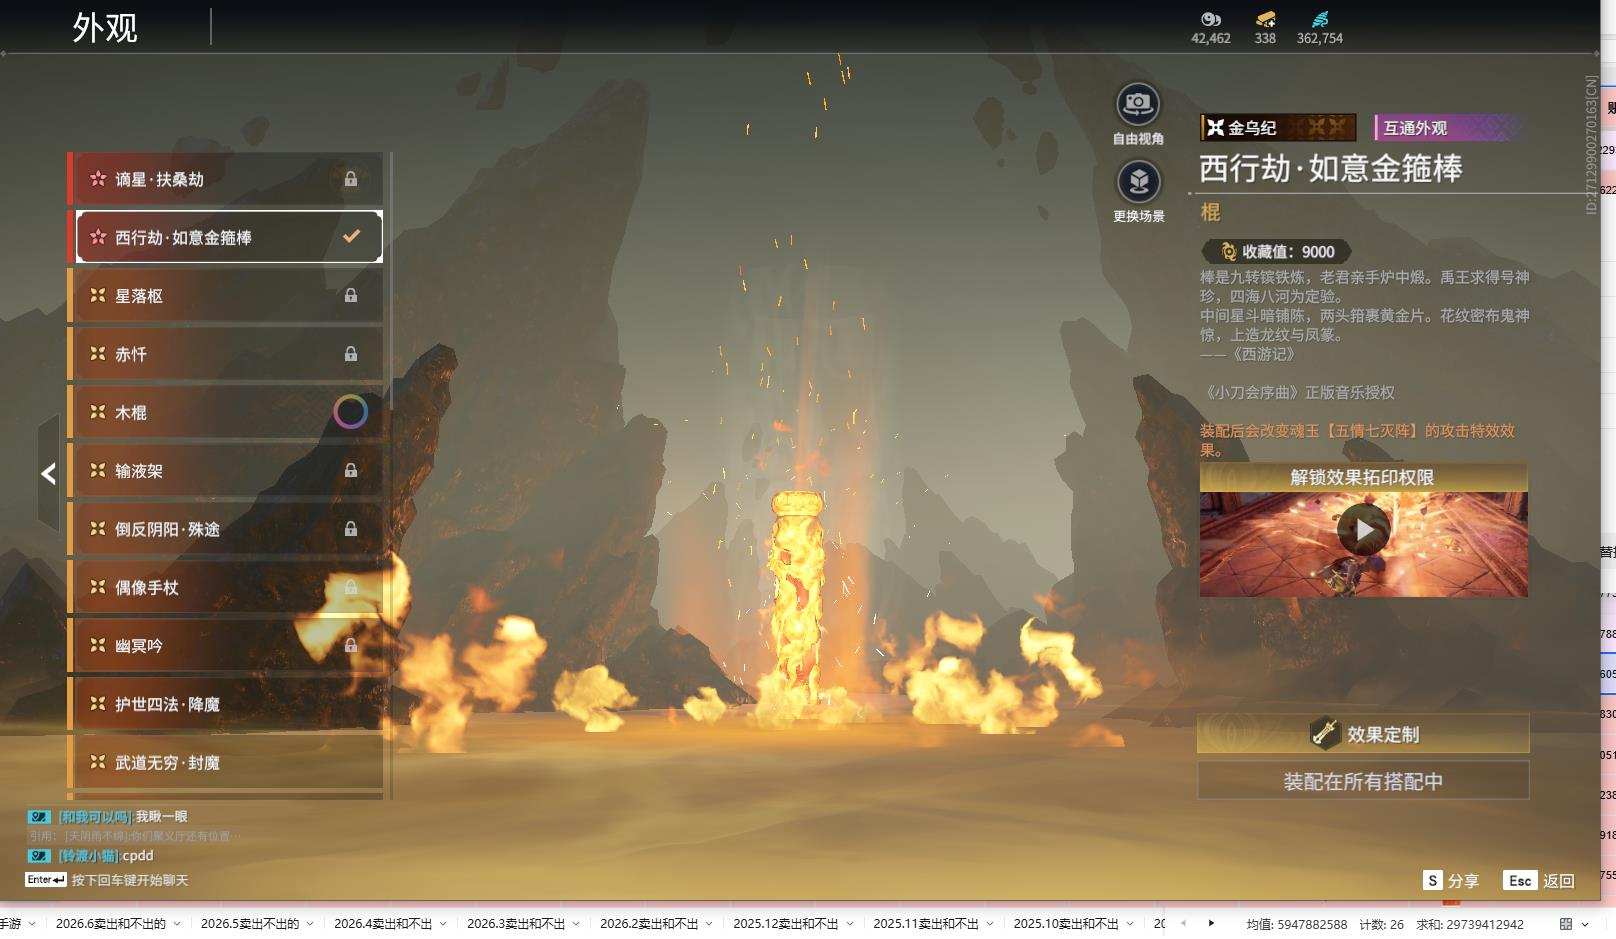This screenshot has width=1616, height=939.
Task: Open dropdown arrow on 2025.11卖出和不出 tab
Action: point(989,923)
